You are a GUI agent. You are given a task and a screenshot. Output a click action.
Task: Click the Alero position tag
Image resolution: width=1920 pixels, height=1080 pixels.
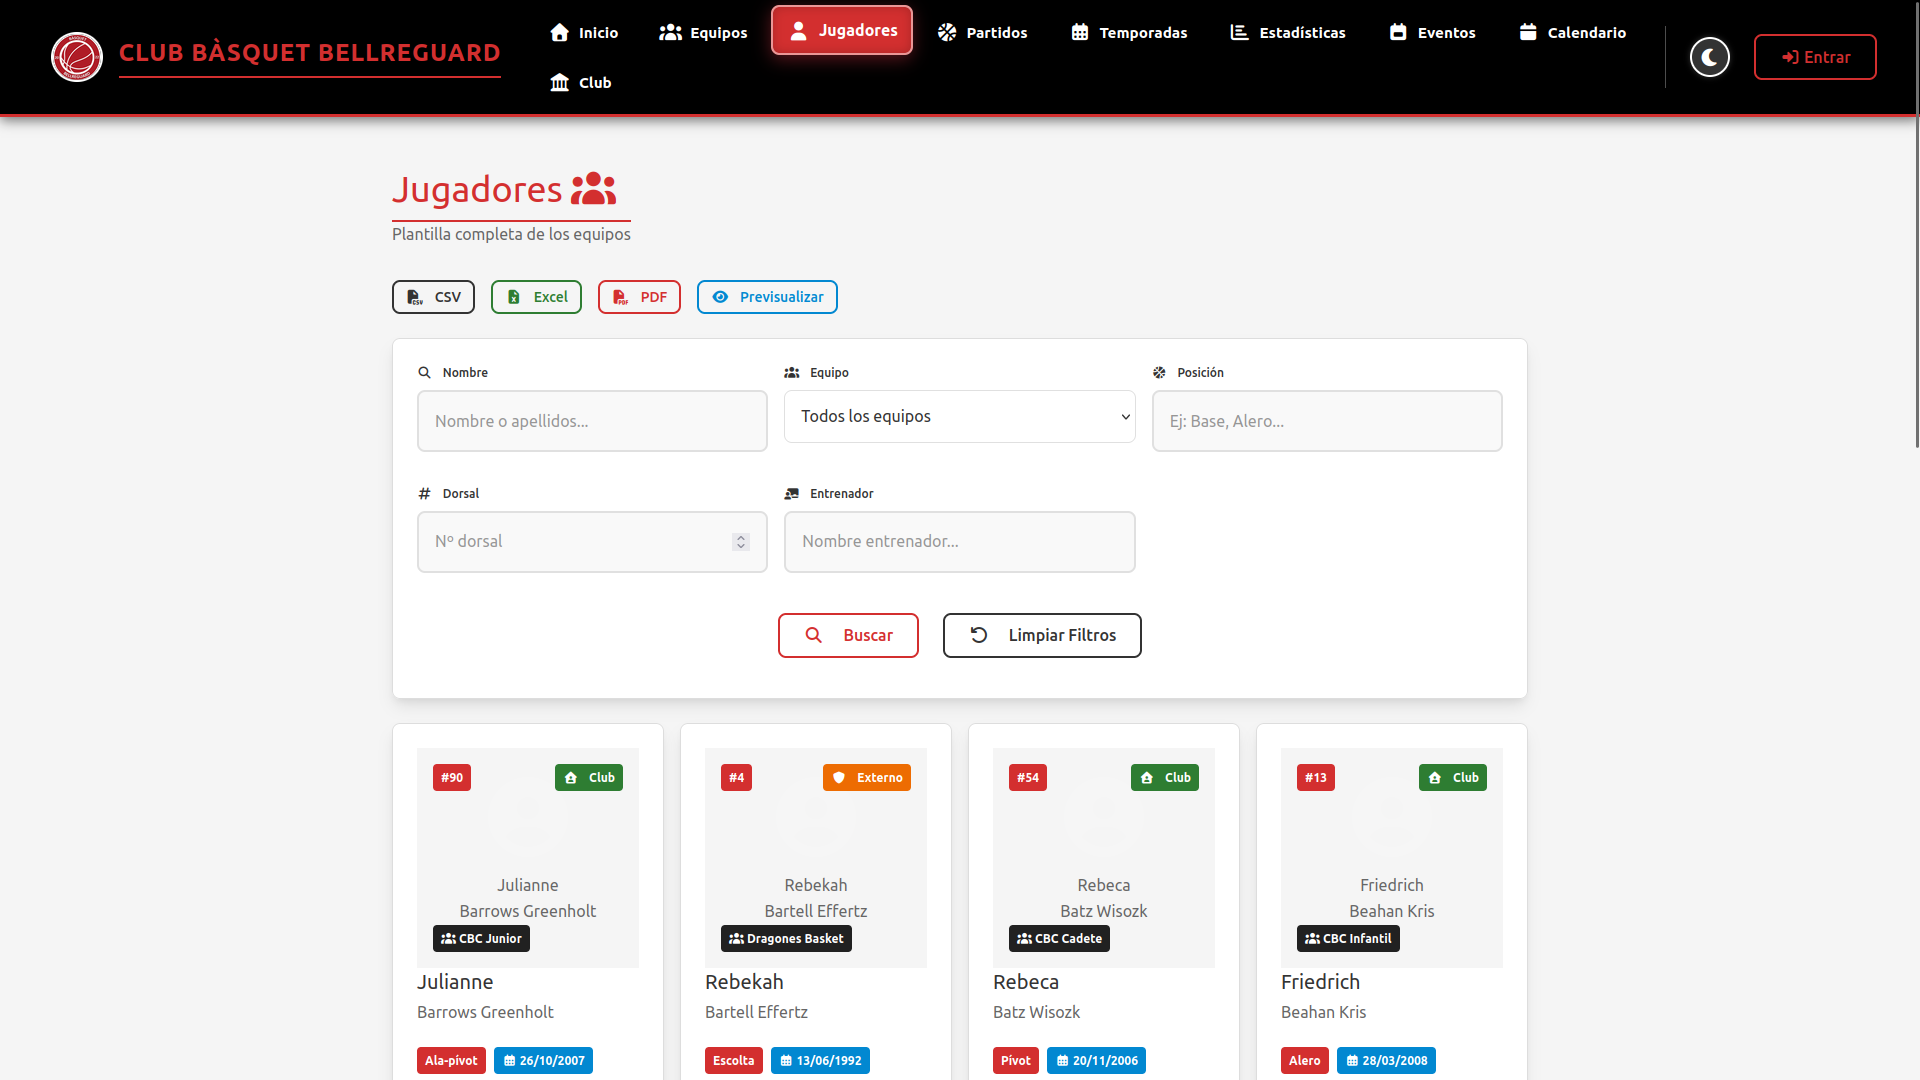[1305, 1061]
